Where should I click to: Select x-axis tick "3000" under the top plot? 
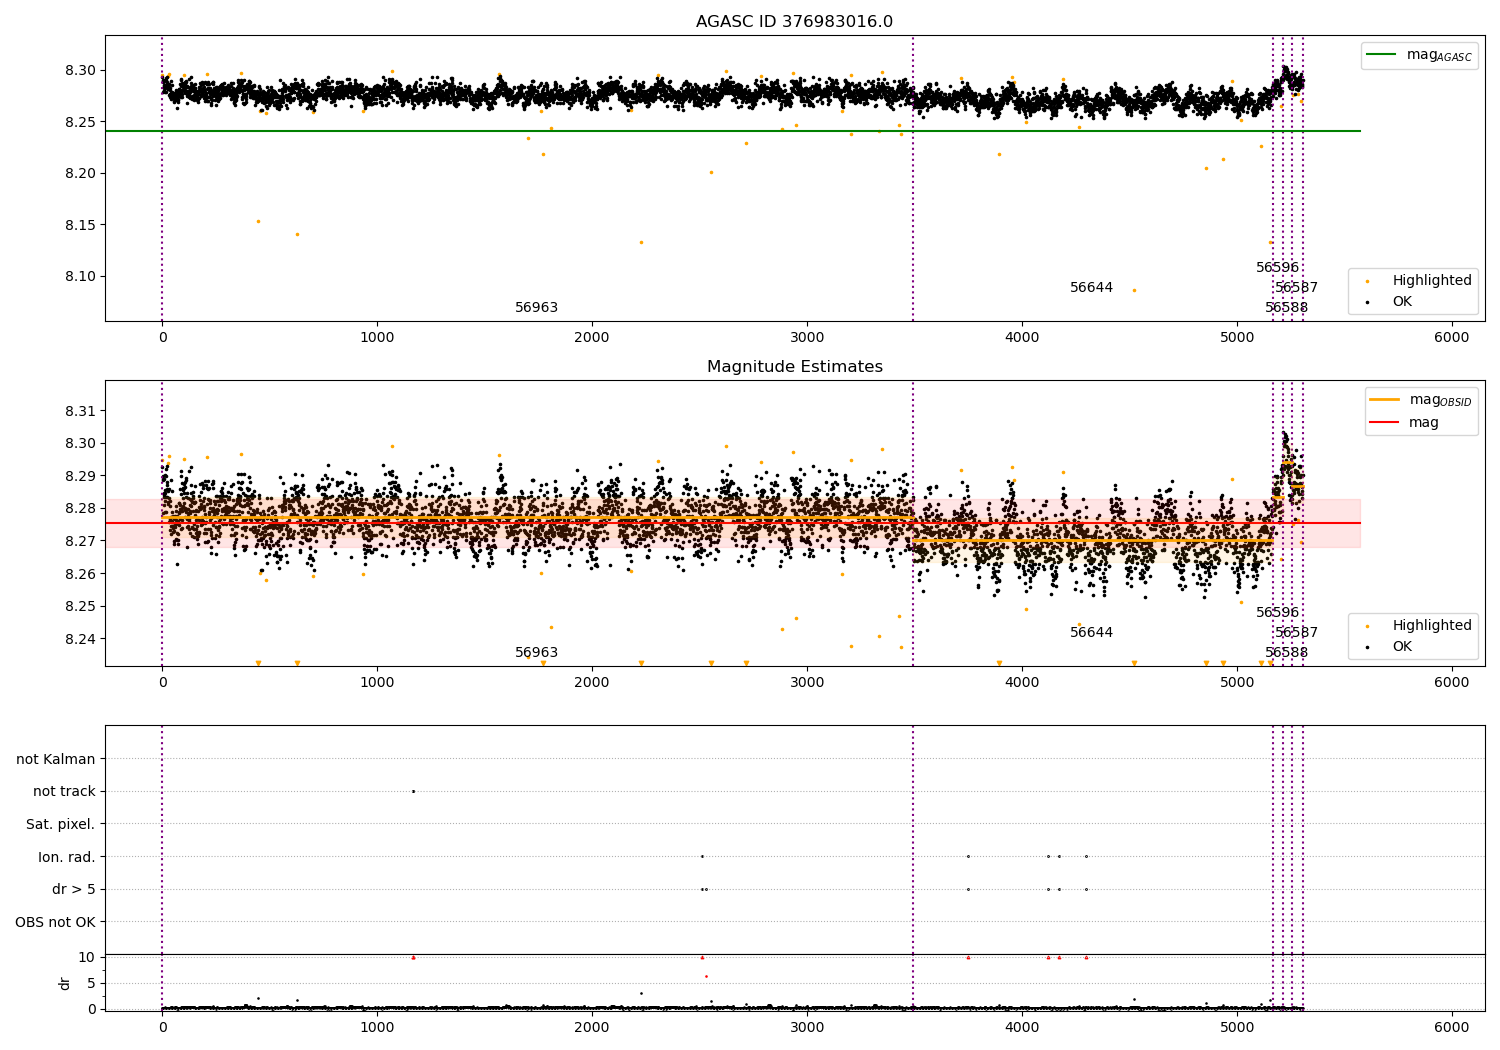pyautogui.click(x=807, y=338)
